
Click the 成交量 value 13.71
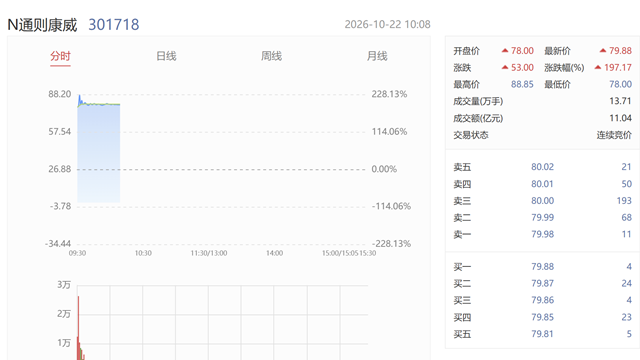click(x=620, y=101)
